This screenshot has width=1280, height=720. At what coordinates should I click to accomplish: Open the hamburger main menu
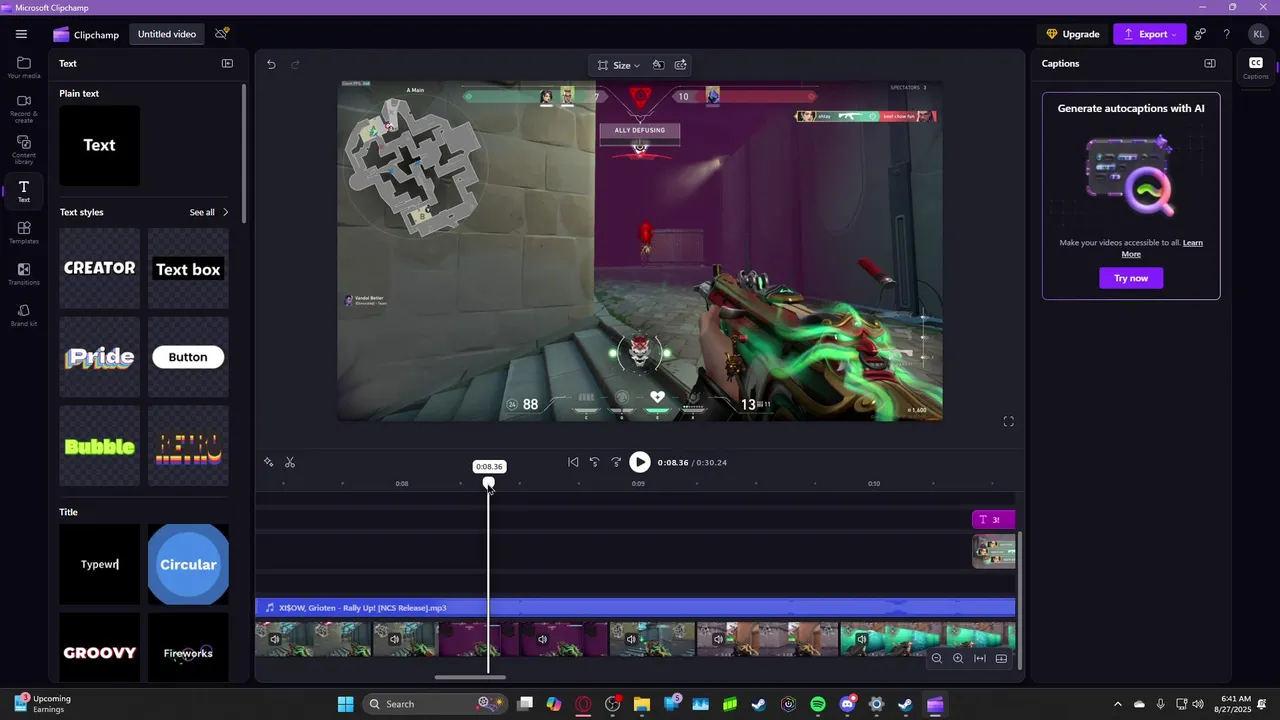21,34
